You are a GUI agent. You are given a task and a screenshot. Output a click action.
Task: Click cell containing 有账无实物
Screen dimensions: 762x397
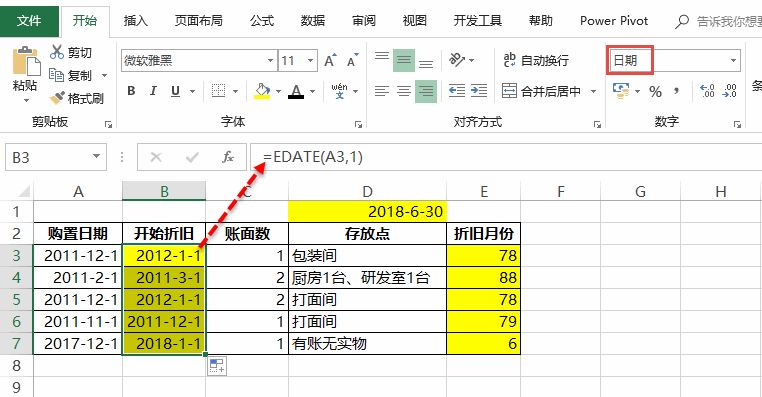367,344
